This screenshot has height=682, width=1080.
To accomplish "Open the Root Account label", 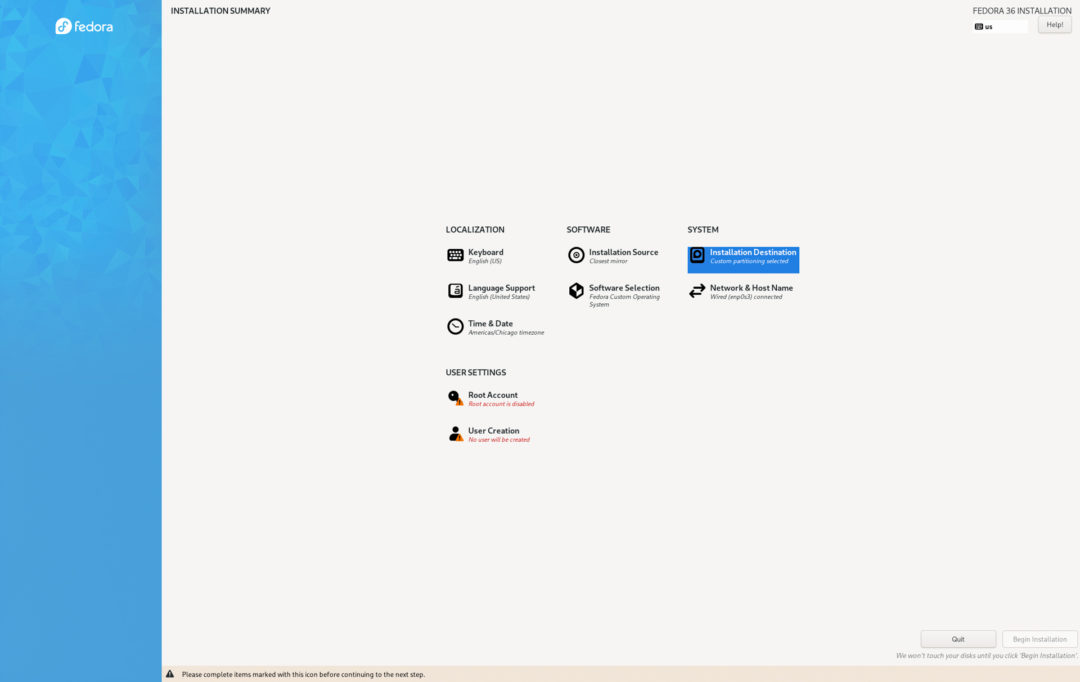I will (492, 395).
